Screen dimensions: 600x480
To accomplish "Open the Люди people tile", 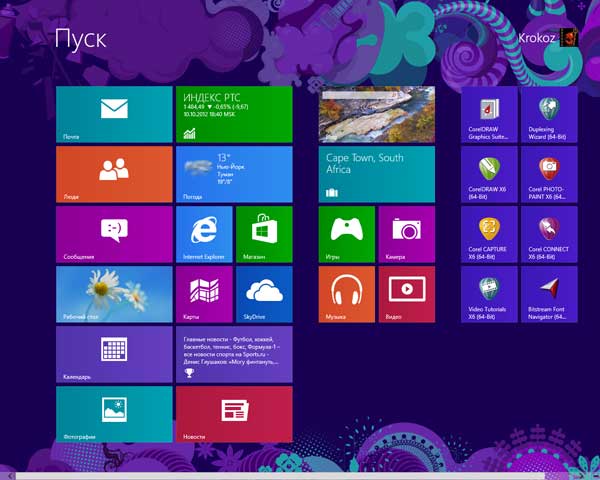I will (x=114, y=174).
